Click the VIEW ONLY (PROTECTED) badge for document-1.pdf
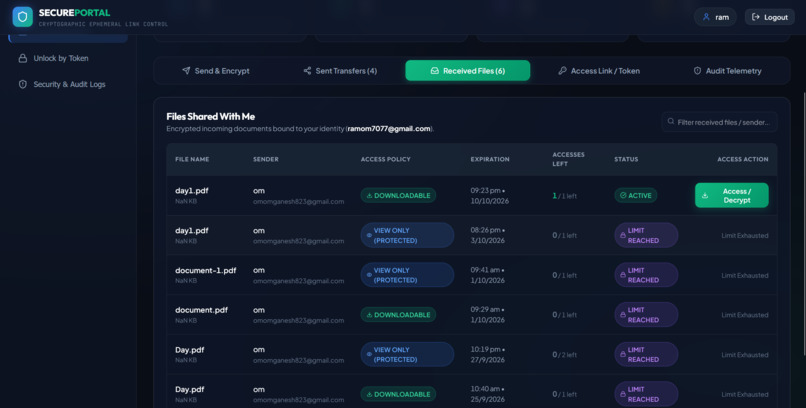Viewport: 806px width, 408px height. point(407,275)
